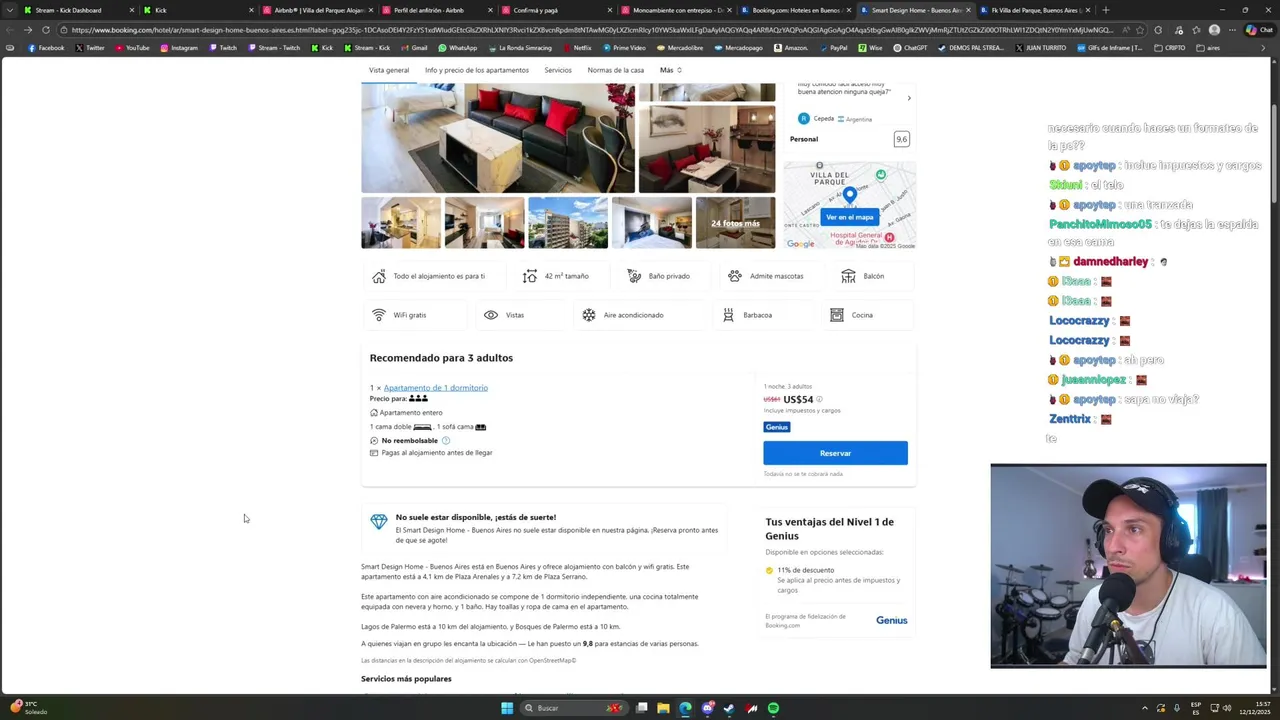Click the paw icon for Admite mascotas
Screen dimensions: 1280x720
click(735, 276)
